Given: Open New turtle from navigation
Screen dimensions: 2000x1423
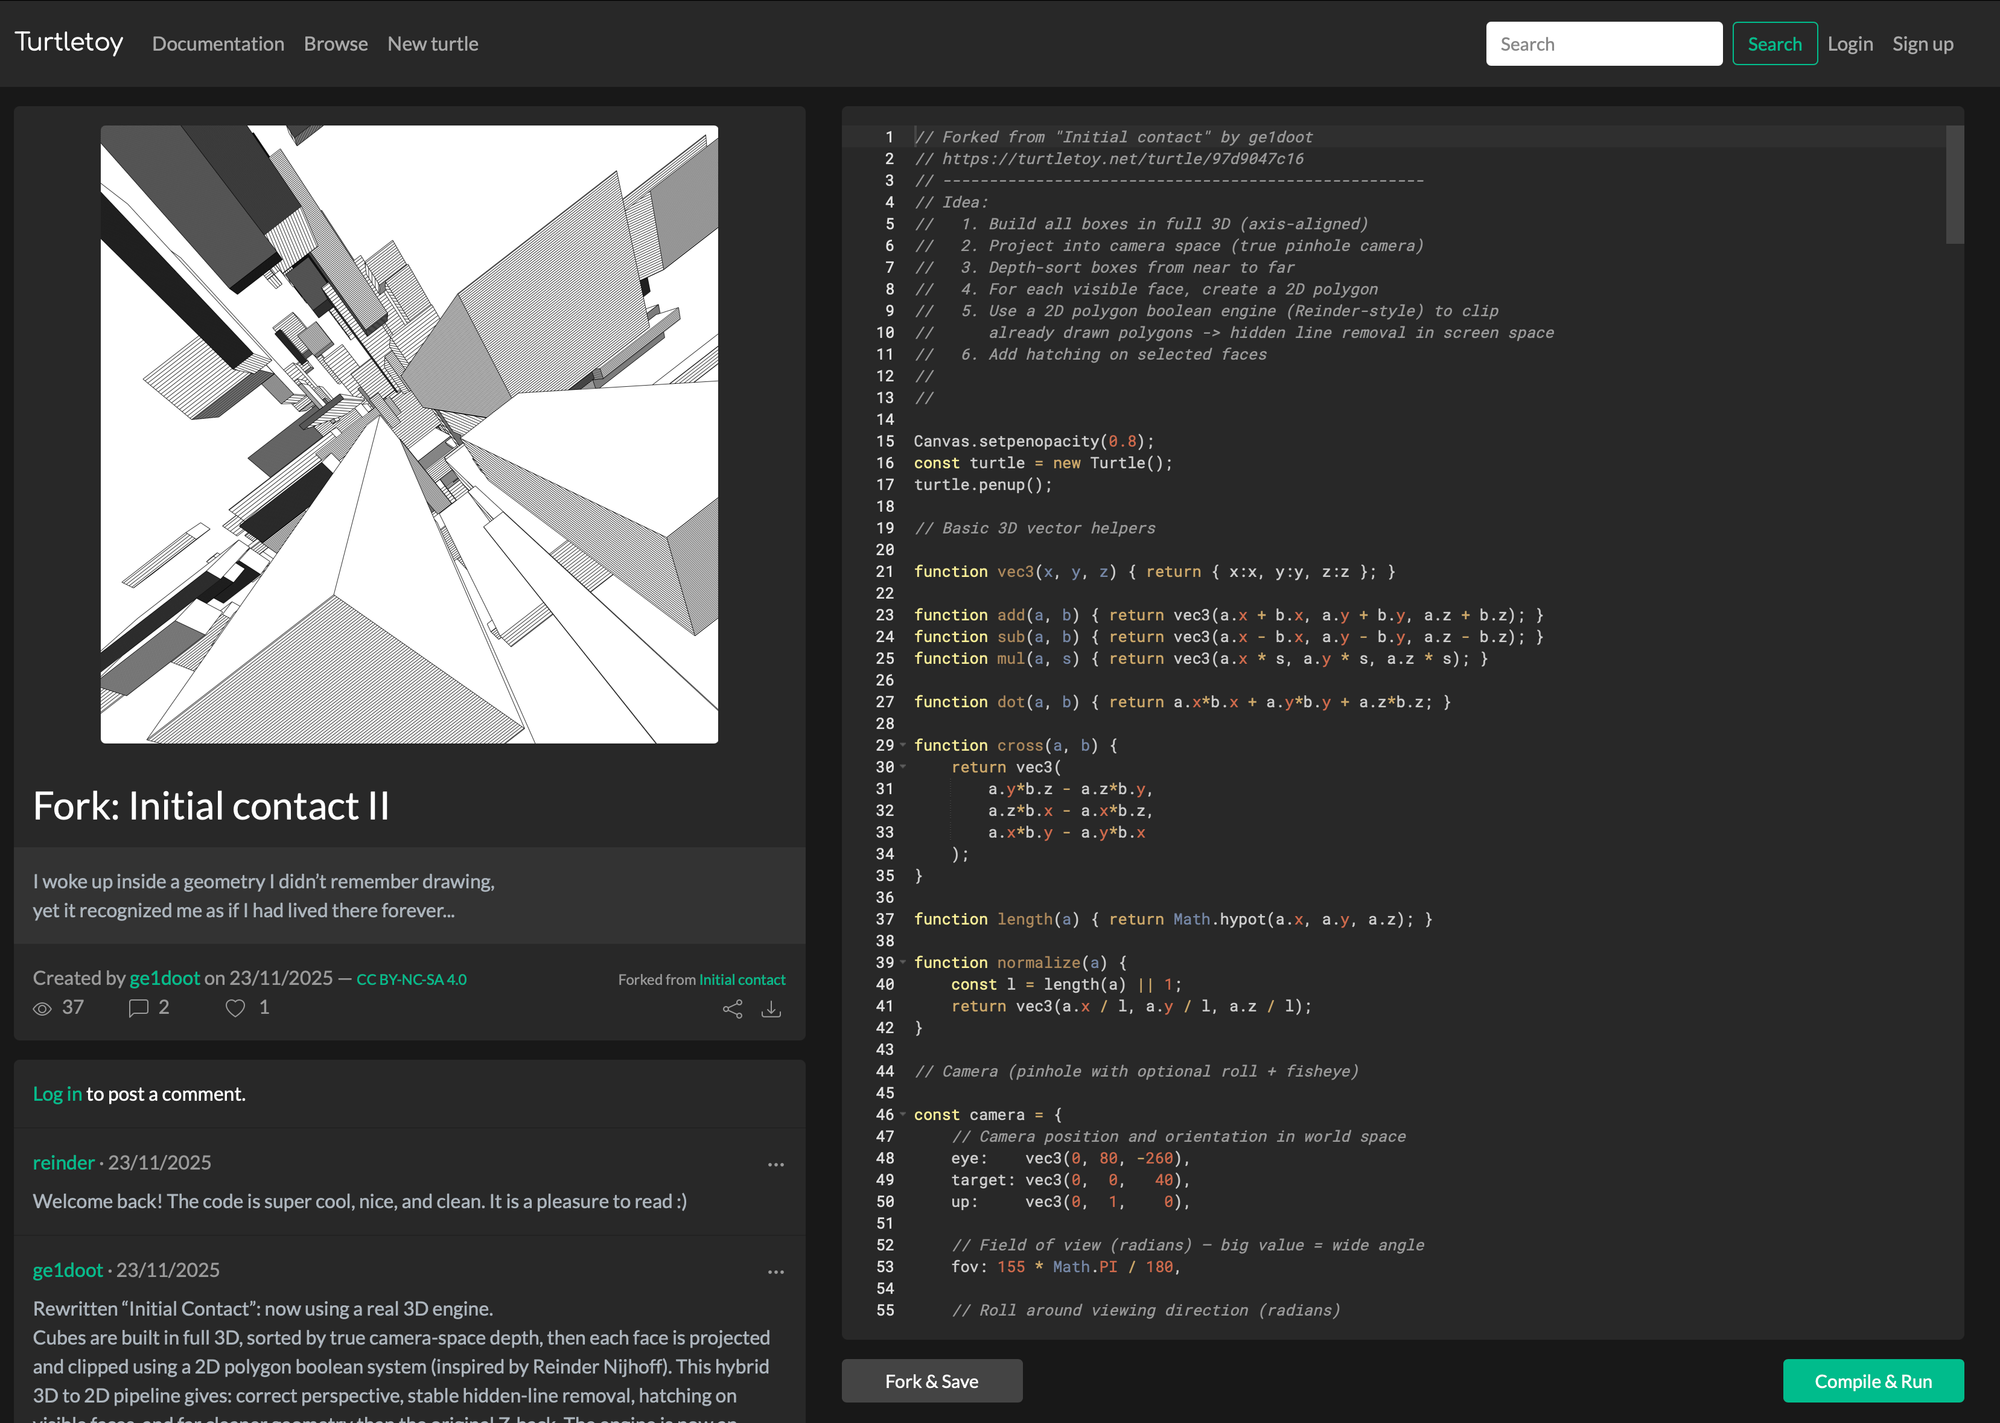Looking at the screenshot, I should [432, 44].
